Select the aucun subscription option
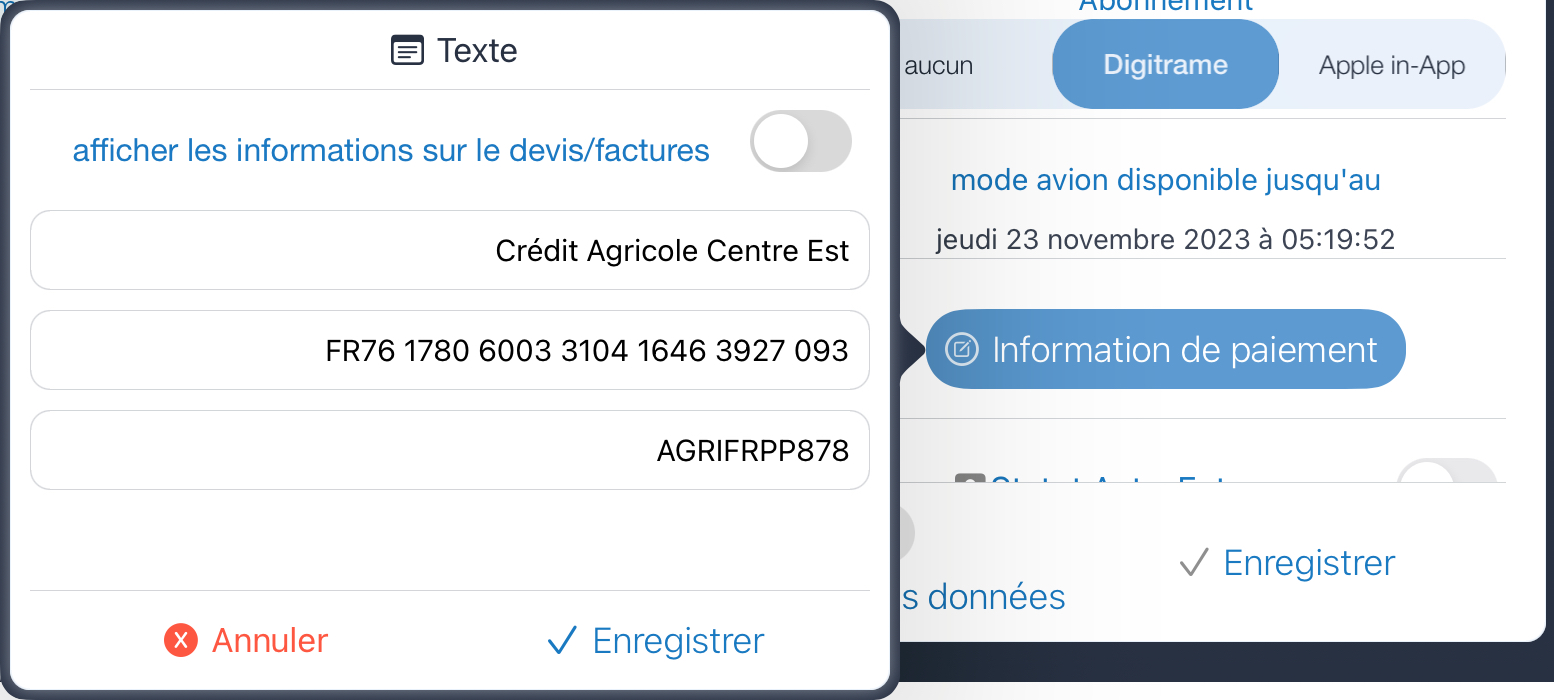Image resolution: width=1554 pixels, height=700 pixels. point(938,66)
